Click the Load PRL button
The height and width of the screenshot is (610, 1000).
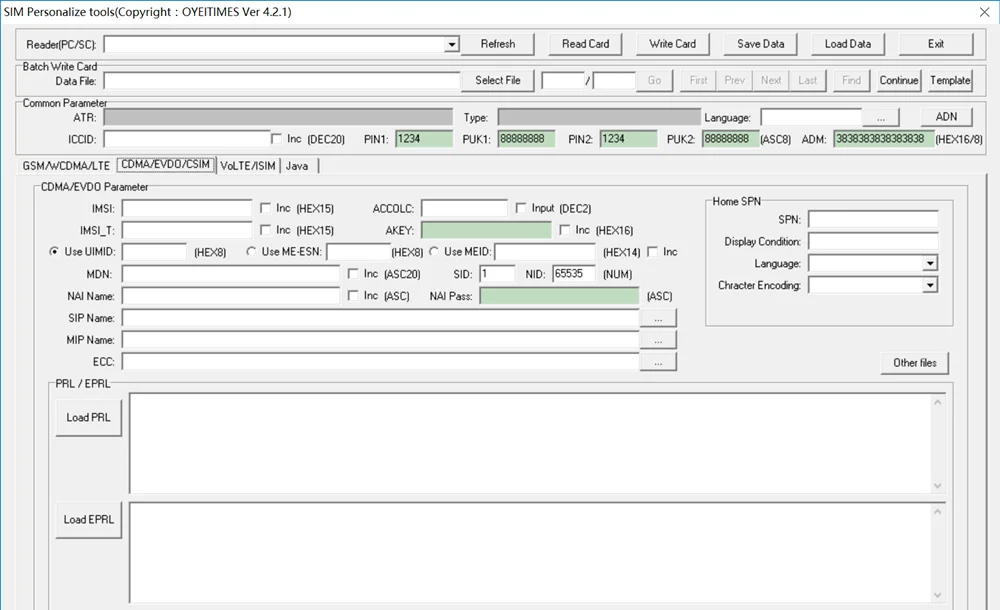89,418
